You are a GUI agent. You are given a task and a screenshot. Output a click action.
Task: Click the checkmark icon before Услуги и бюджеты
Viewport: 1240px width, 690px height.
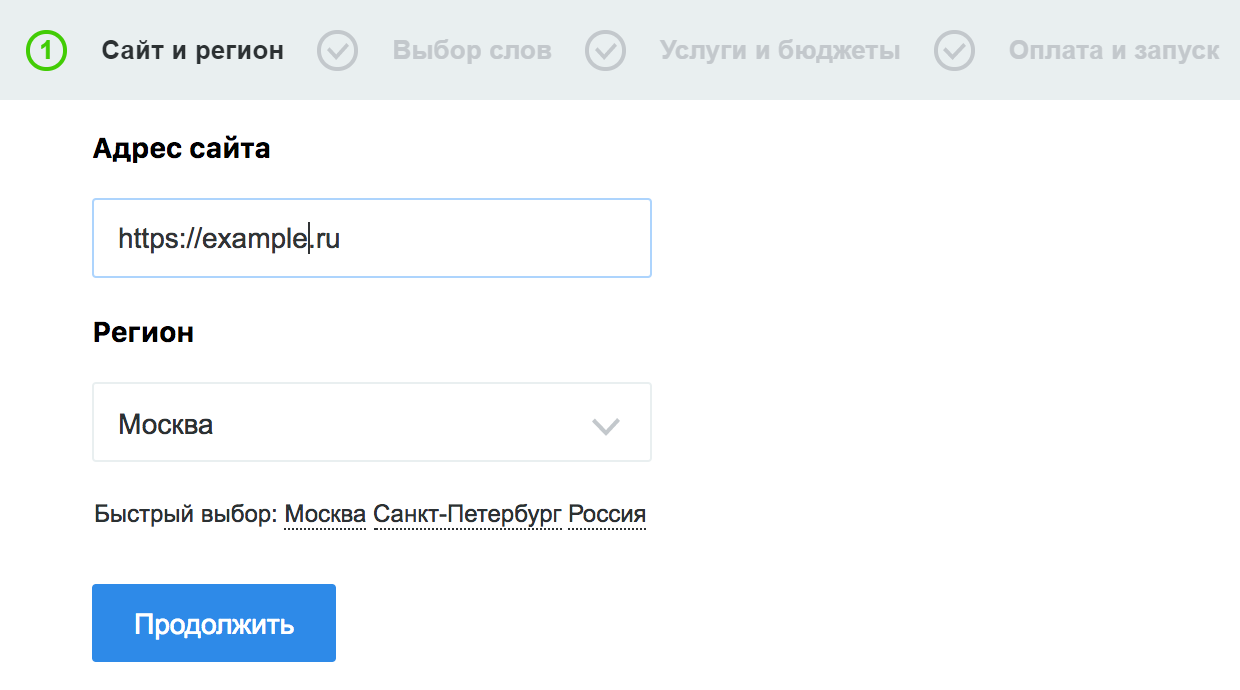[605, 51]
